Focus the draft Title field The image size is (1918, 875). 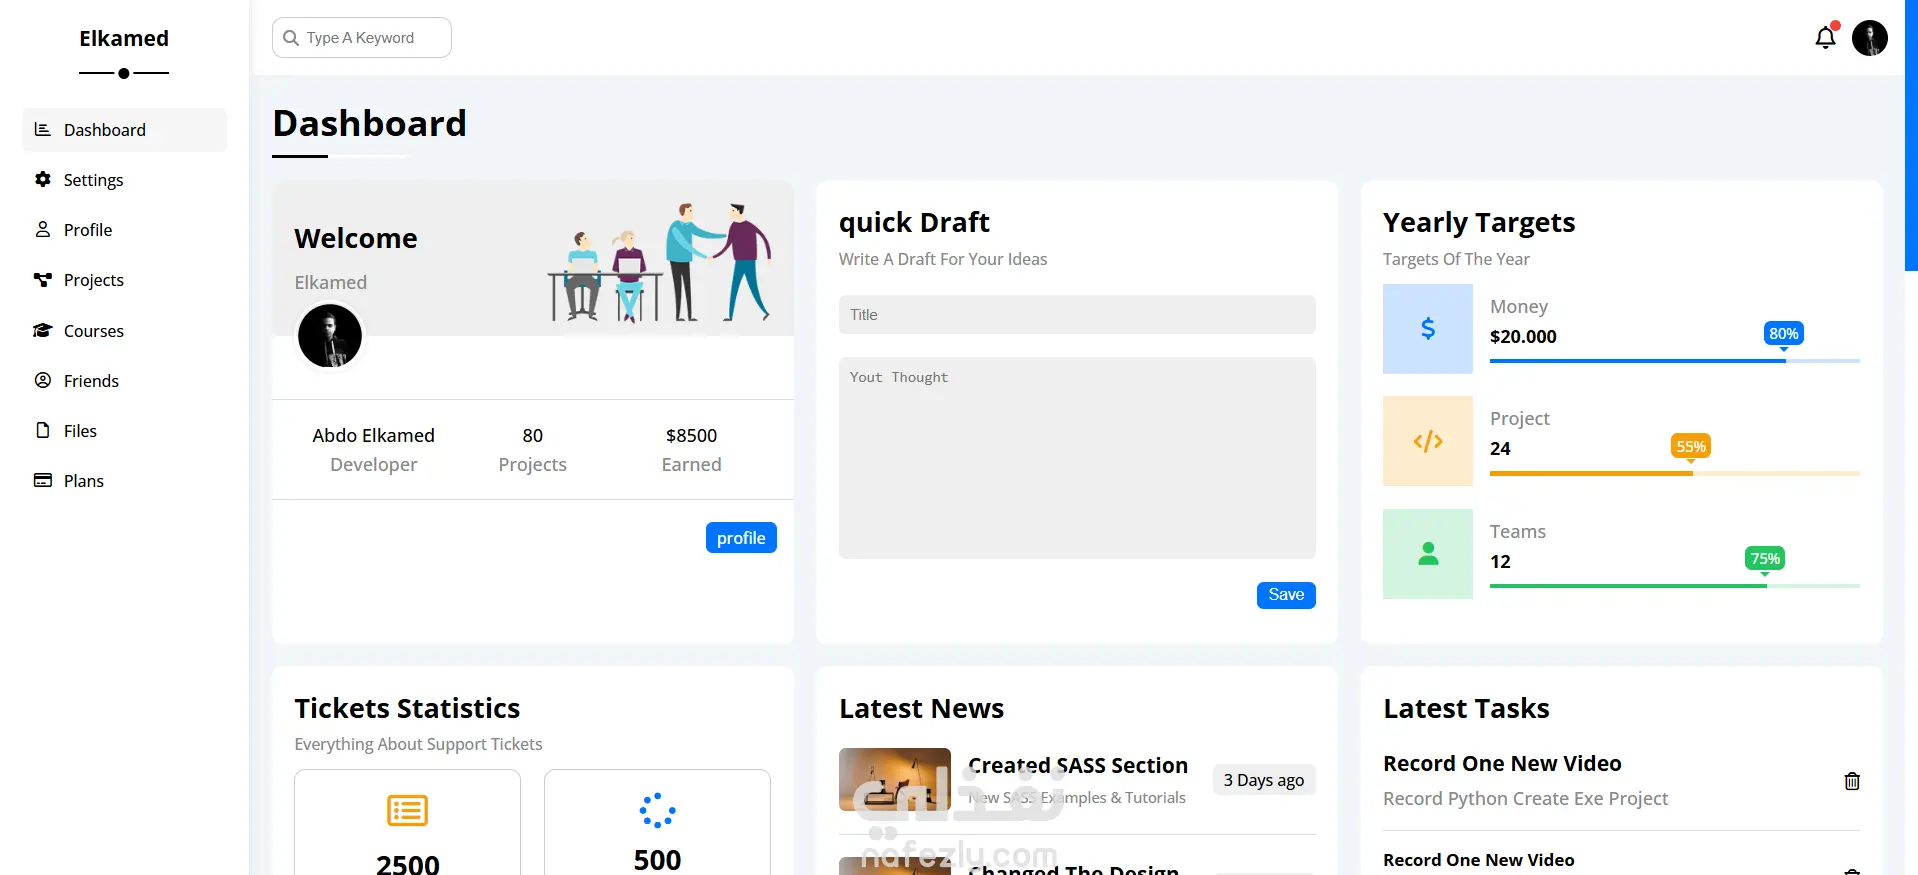point(1077,315)
